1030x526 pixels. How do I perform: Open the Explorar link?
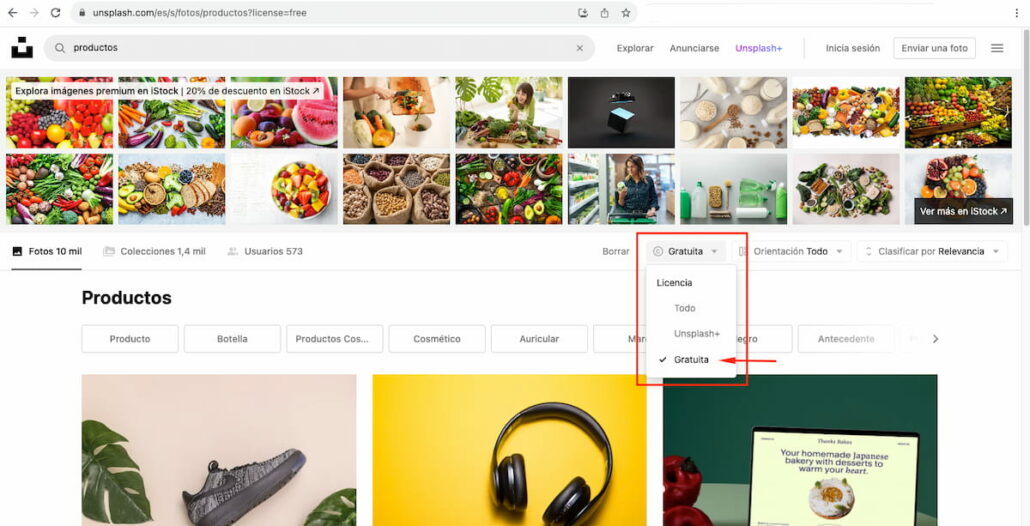635,48
